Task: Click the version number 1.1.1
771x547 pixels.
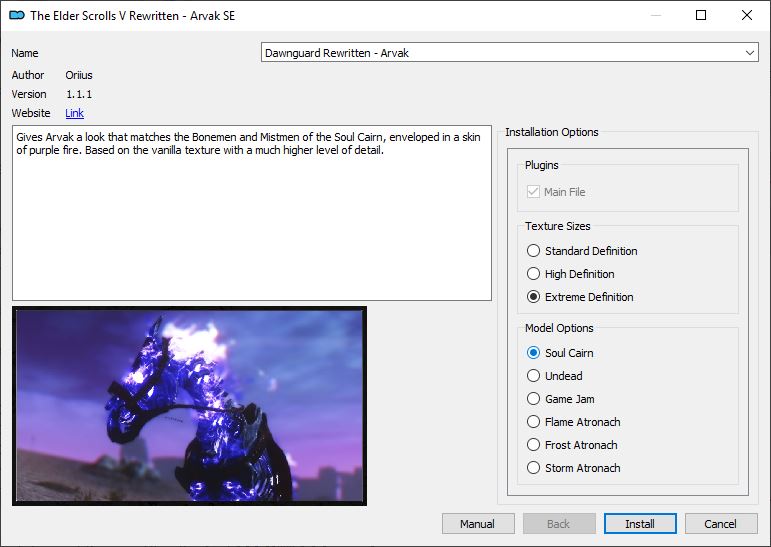Action: pos(79,94)
